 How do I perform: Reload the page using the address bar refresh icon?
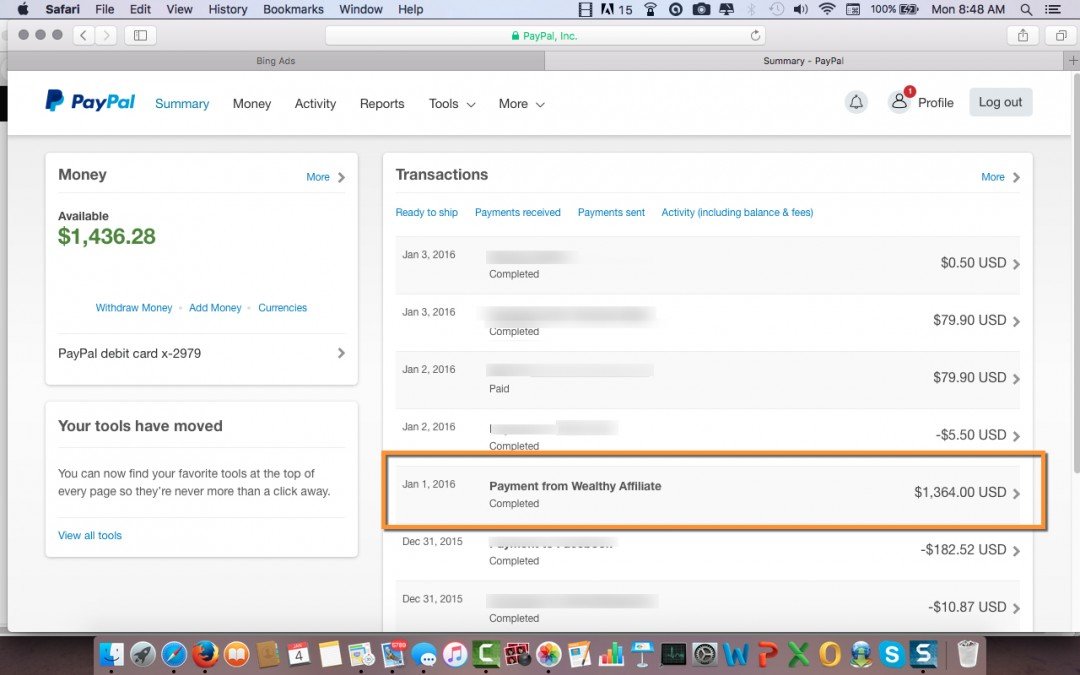pos(755,36)
